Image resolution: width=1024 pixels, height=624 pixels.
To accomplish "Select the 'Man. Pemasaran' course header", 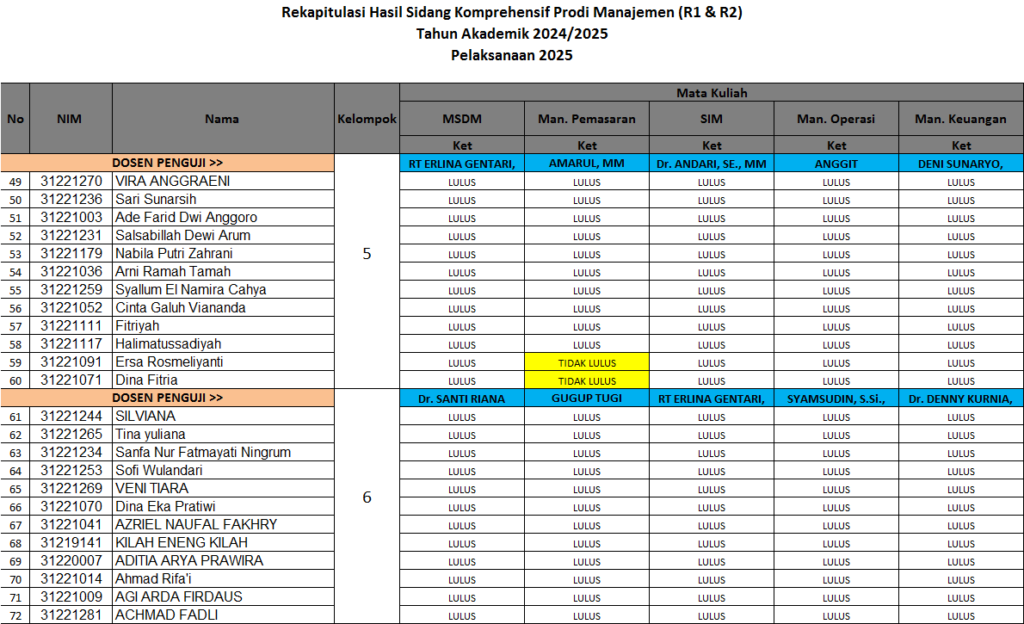I will [586, 119].
